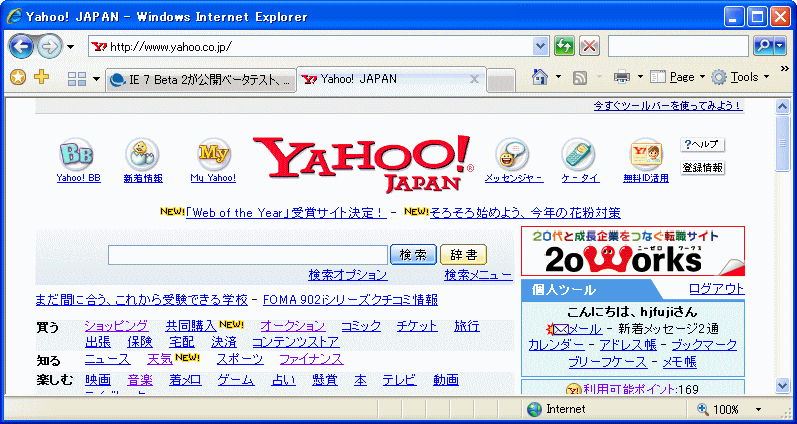Click the 2oWorks advertisement banner
This screenshot has width=797, height=424.
633,251
